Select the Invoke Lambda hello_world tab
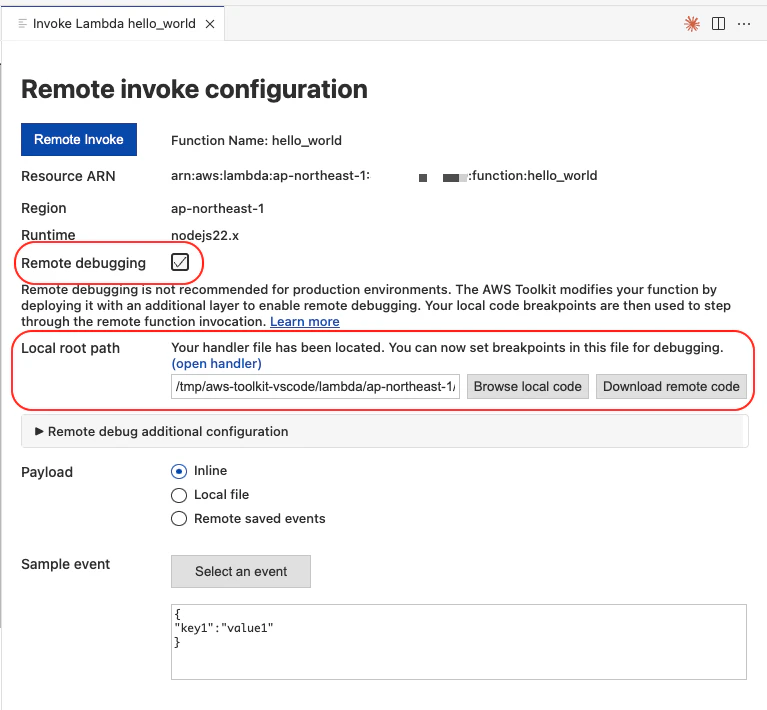Viewport: 767px width, 710px height. [x=113, y=23]
